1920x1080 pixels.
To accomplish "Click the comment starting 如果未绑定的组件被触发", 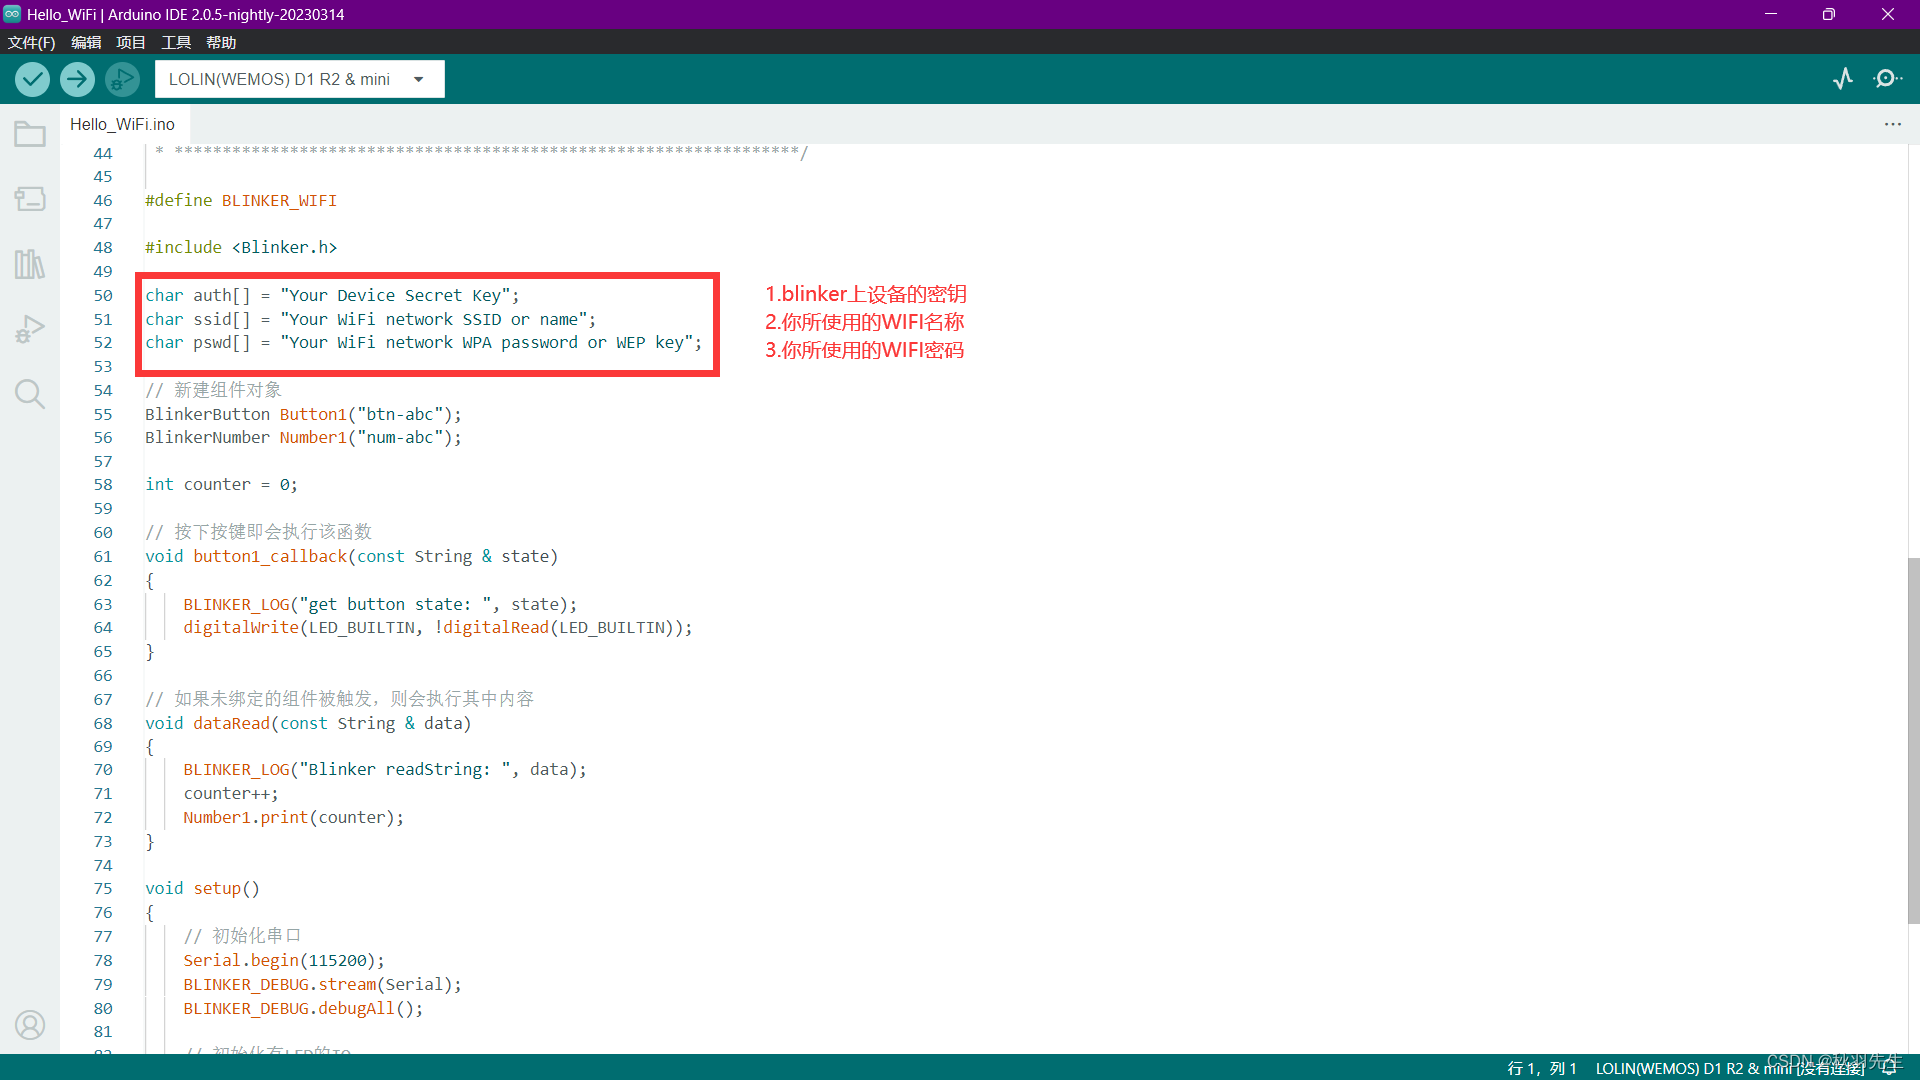I will coord(339,699).
